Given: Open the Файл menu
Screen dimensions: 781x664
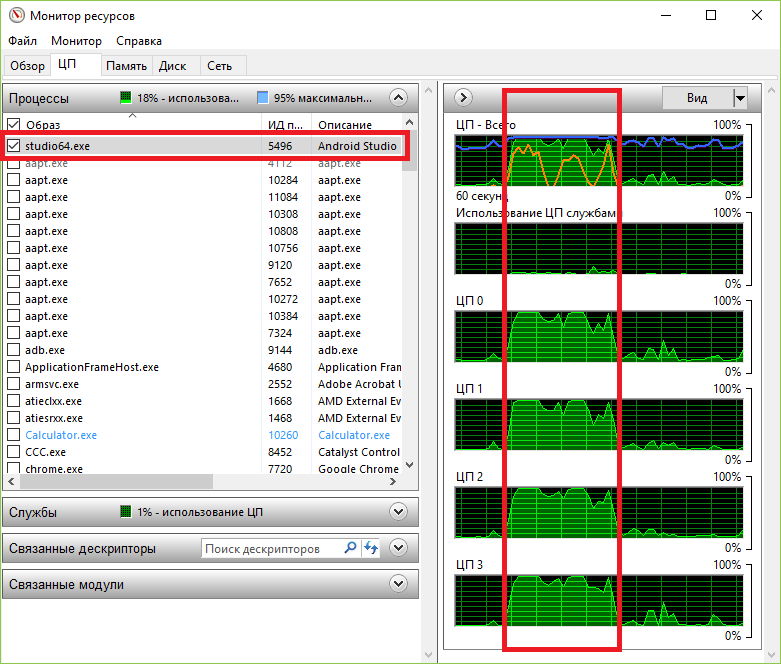Looking at the screenshot, I should [22, 41].
